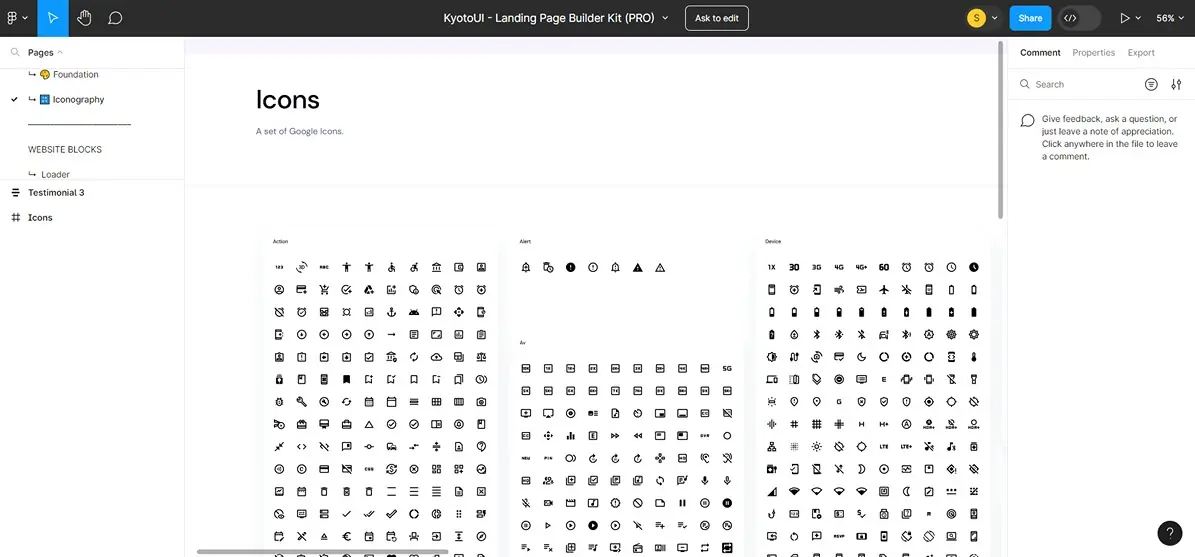The width and height of the screenshot is (1195, 557).
Task: Click the blue Share button
Action: pos(1030,18)
